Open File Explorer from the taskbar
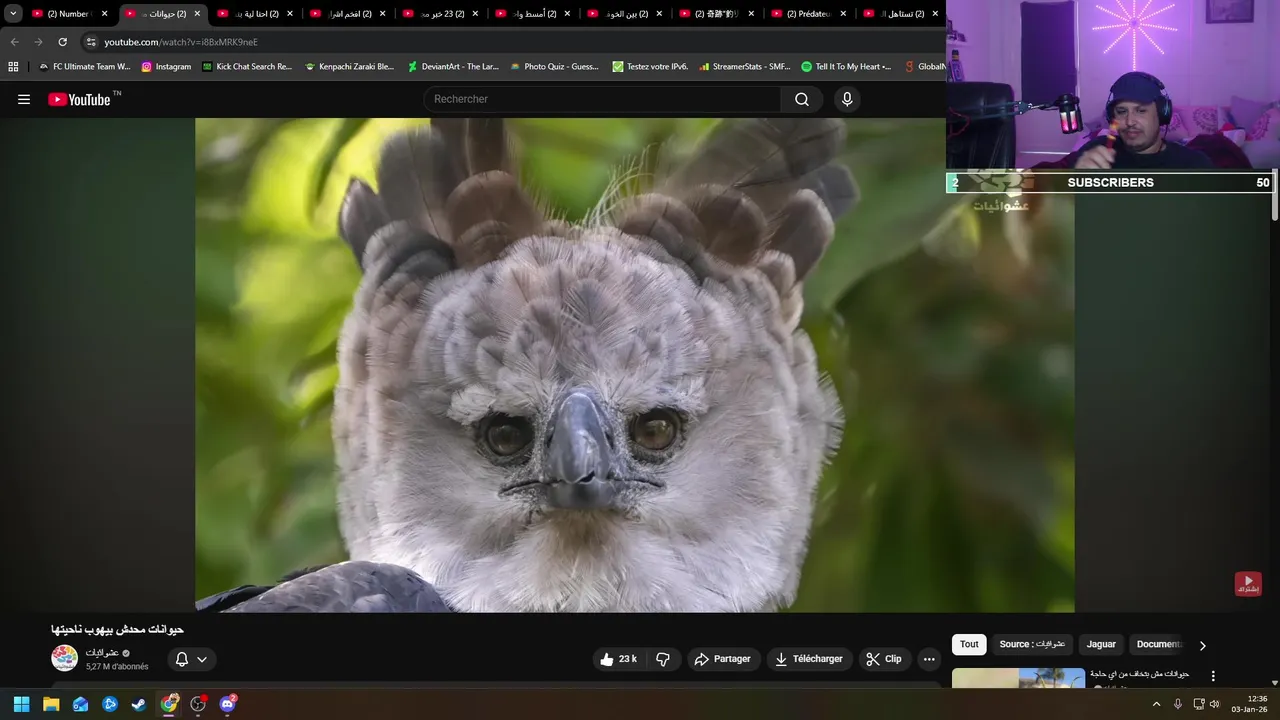This screenshot has height=720, width=1280. point(51,704)
